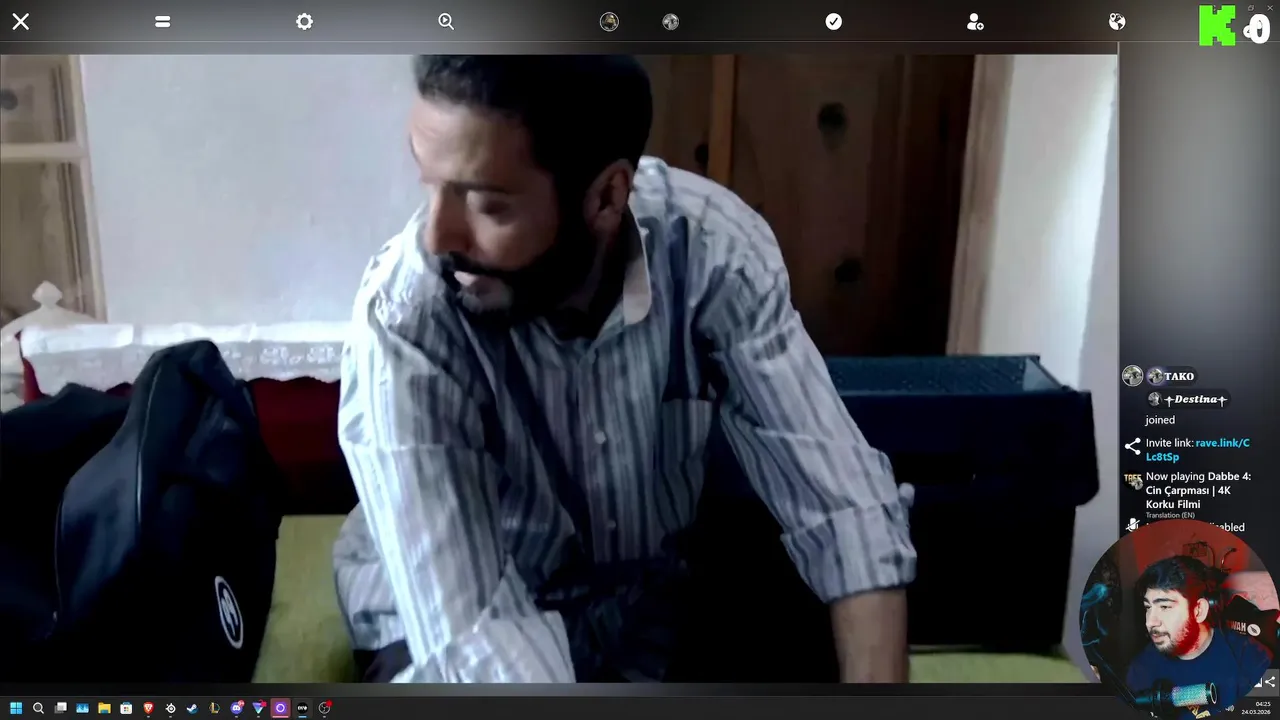This screenshot has height=720, width=1280.
Task: Click the second participant avatar in top bar
Action: 671,21
